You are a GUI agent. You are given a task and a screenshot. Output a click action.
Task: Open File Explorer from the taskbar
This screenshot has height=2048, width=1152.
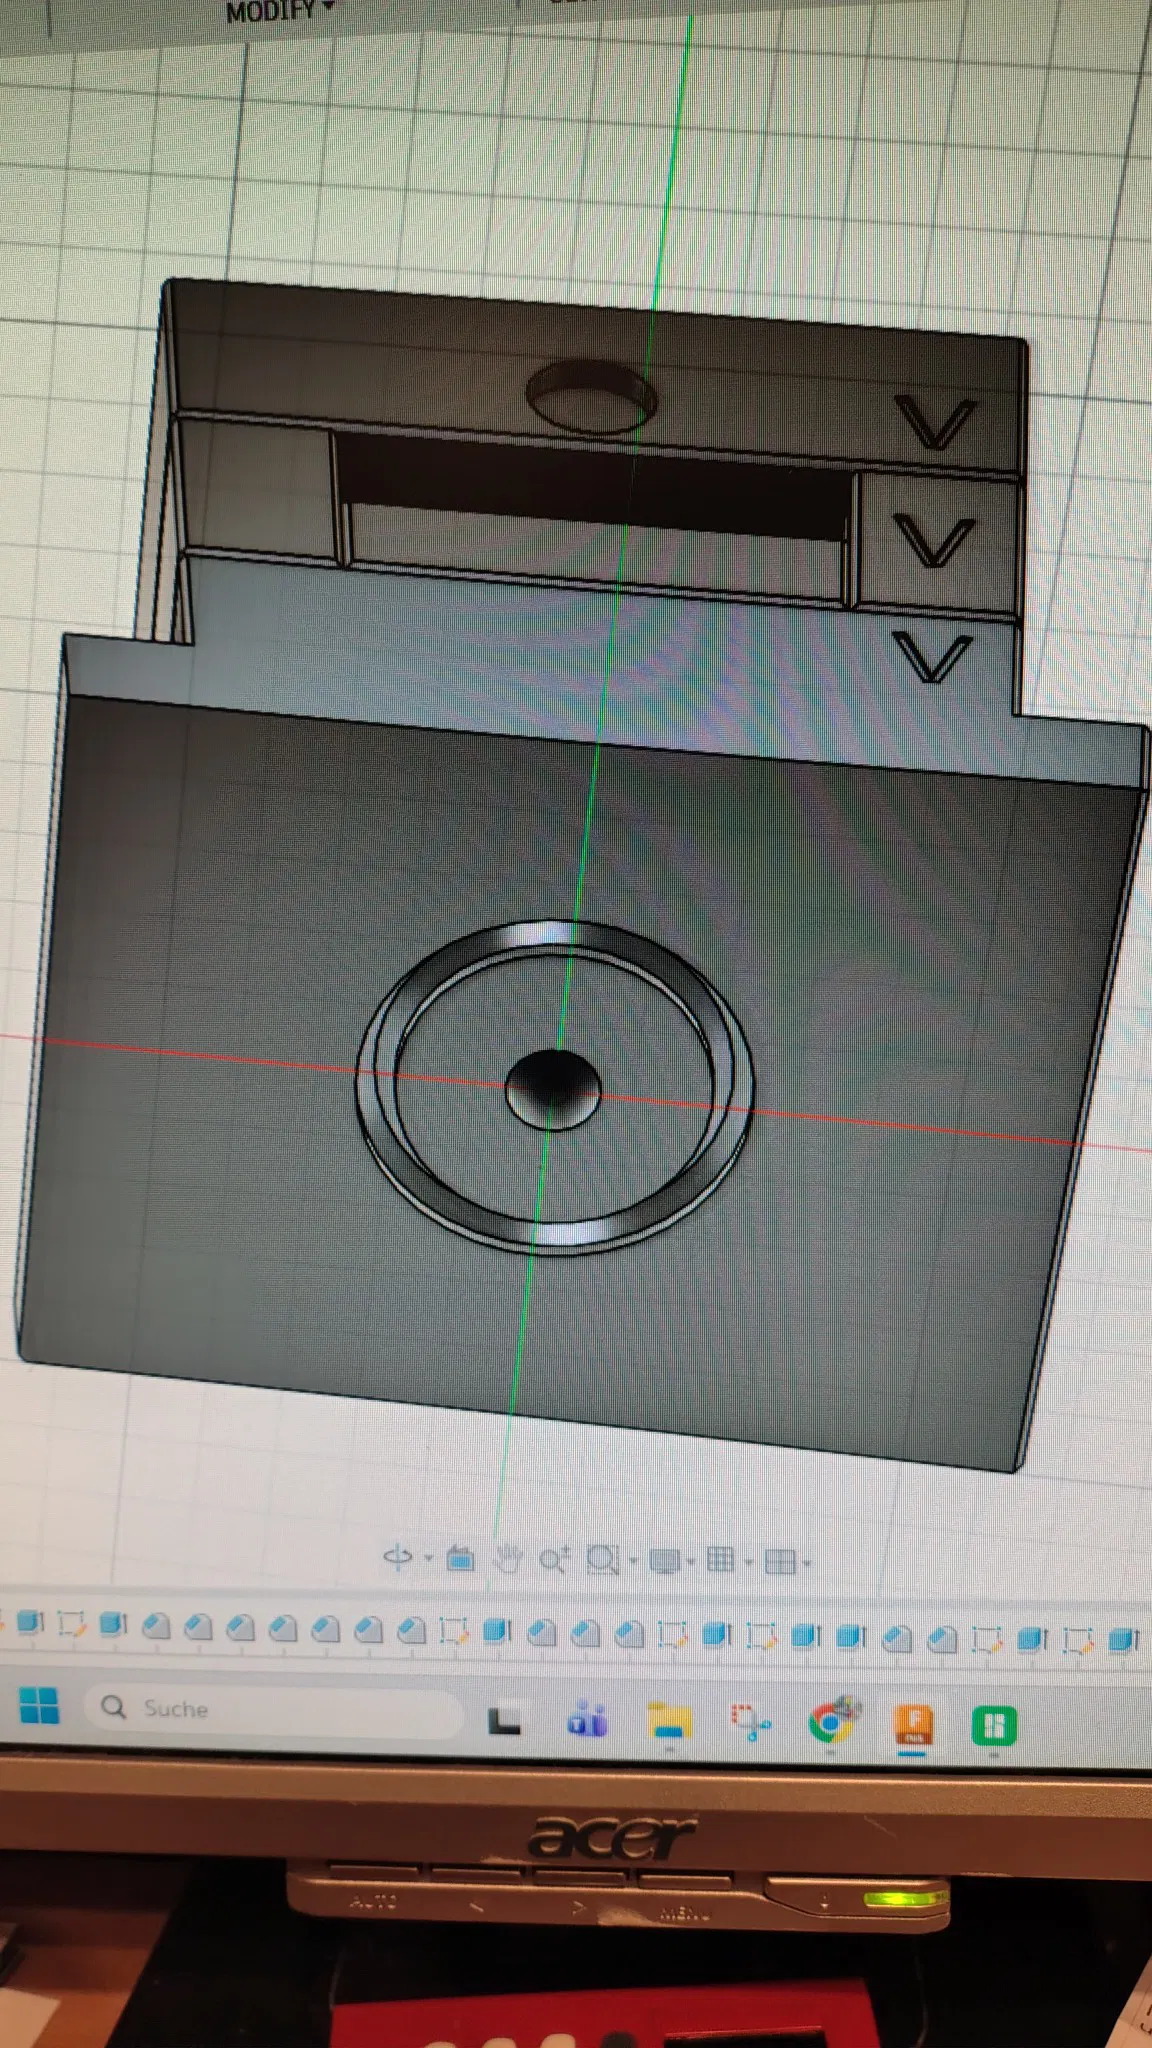[x=669, y=1721]
